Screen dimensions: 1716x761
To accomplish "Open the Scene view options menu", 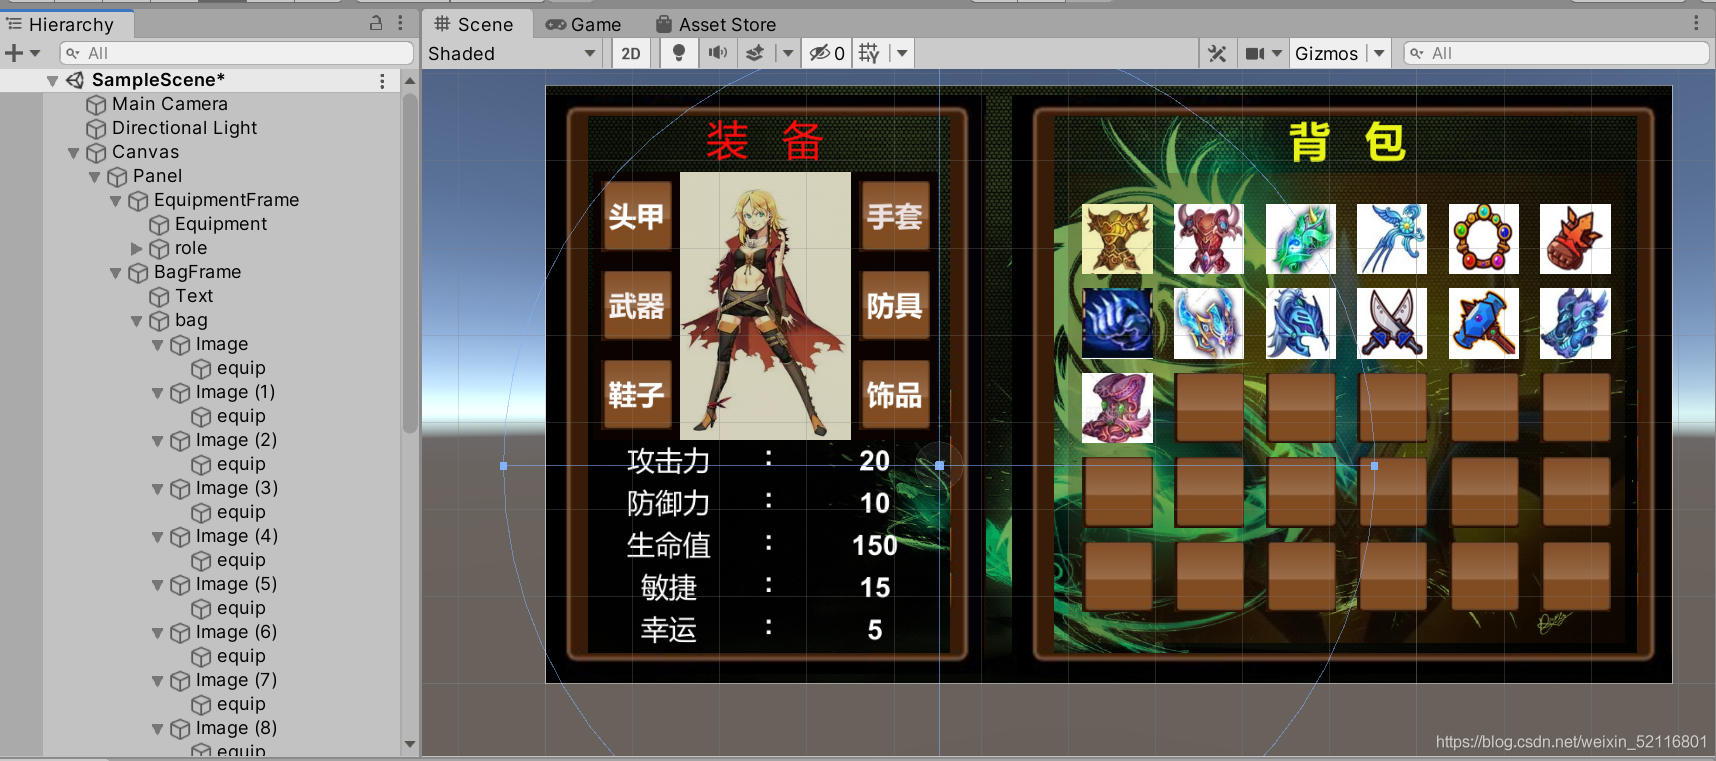I will 1696,23.
